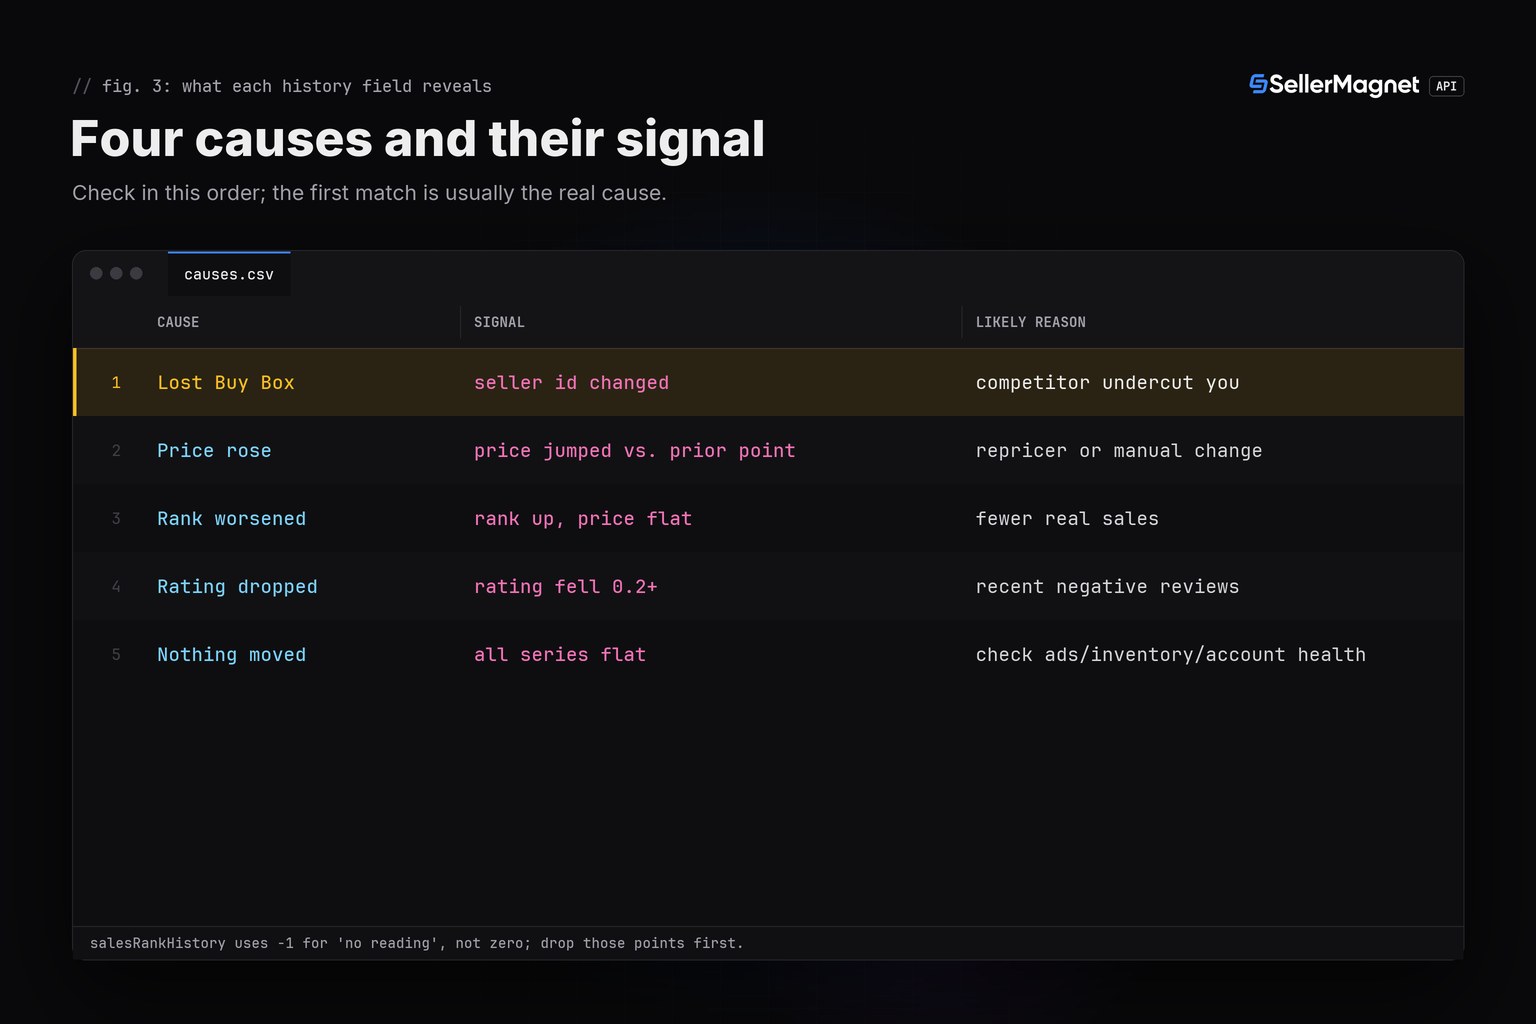This screenshot has height=1024, width=1536.
Task: Select the 'Nothing moved' cause cell
Action: tap(232, 655)
